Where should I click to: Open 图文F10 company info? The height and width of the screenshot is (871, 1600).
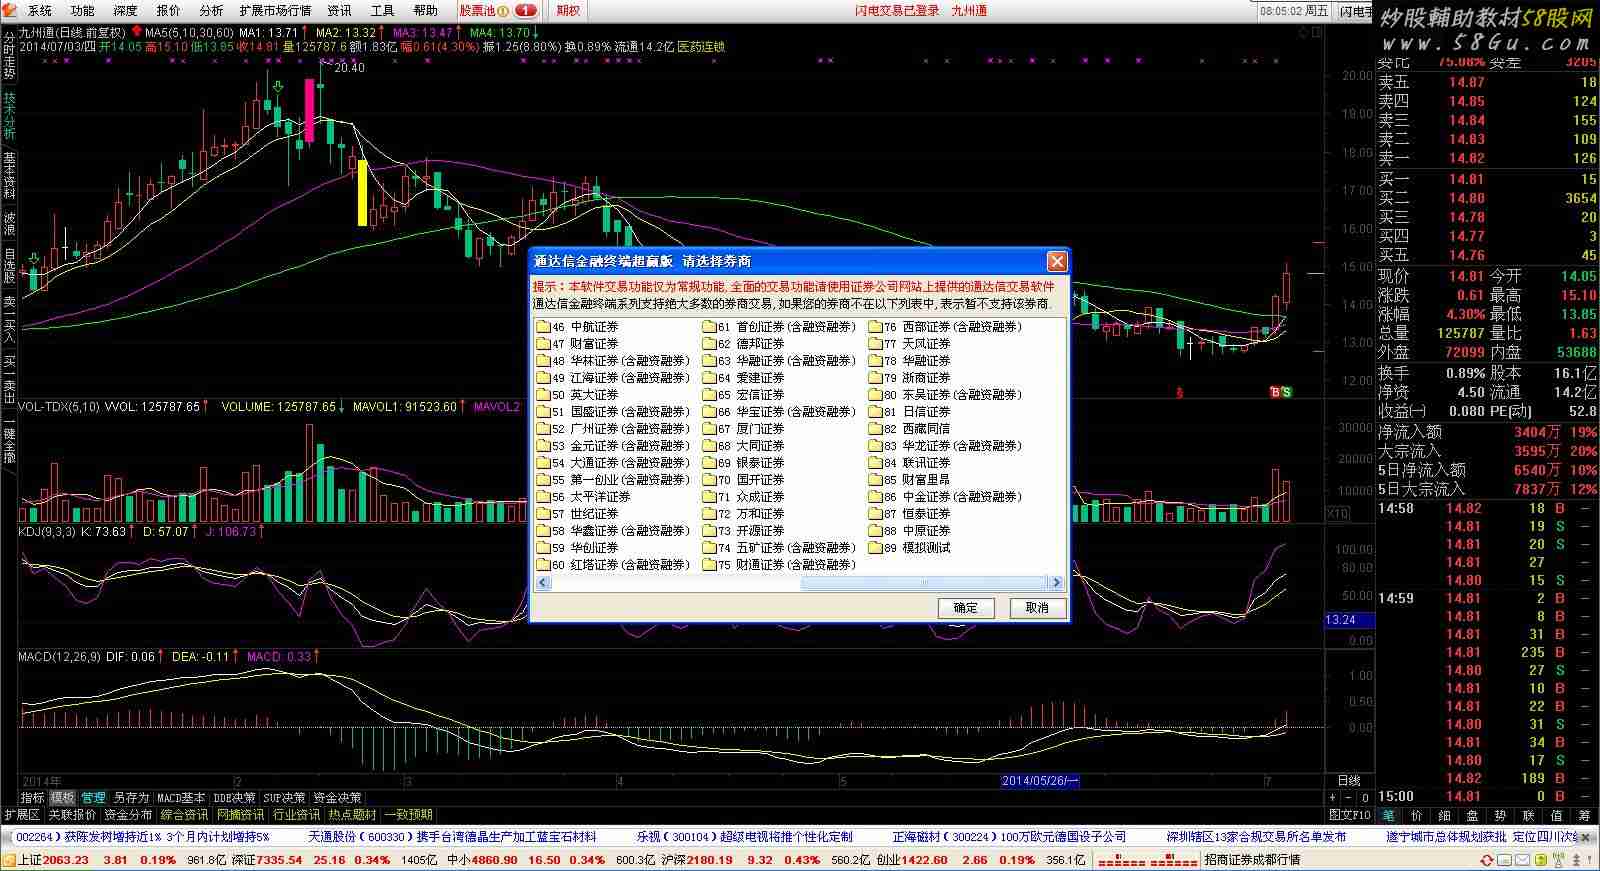(1349, 815)
